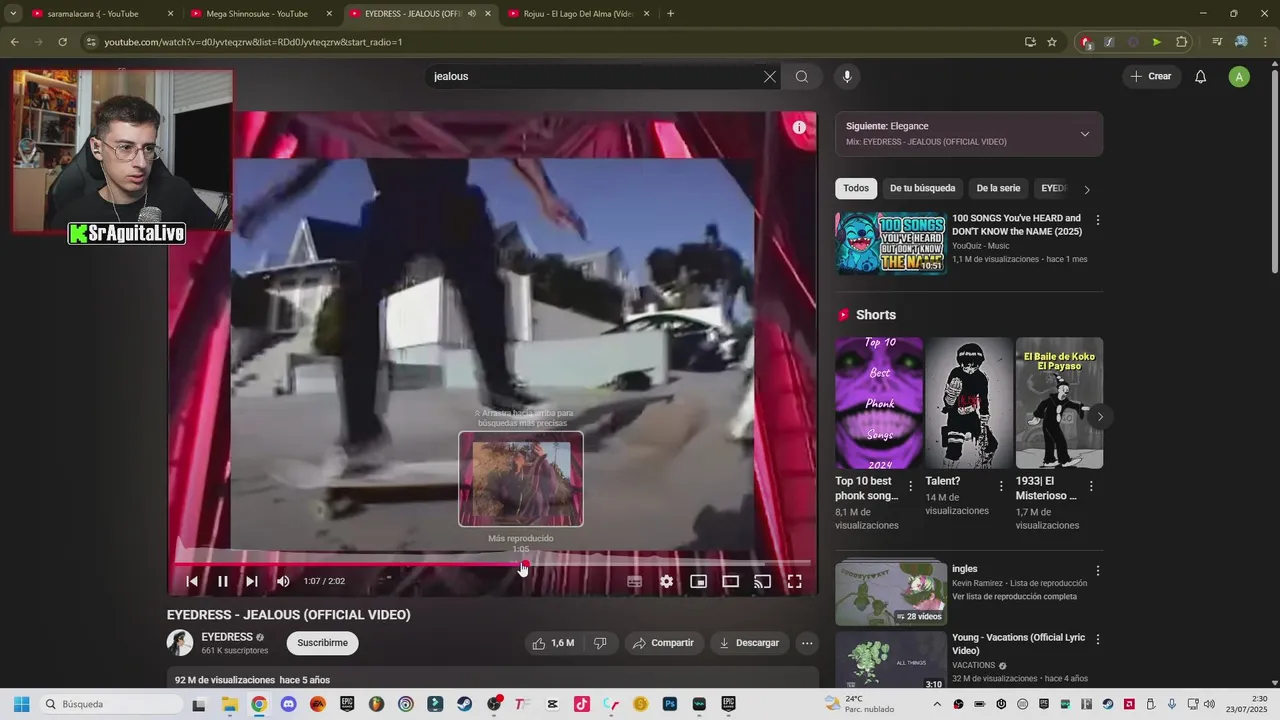The width and height of the screenshot is (1280, 720).
Task: Run search with magnifier button
Action: (802, 76)
